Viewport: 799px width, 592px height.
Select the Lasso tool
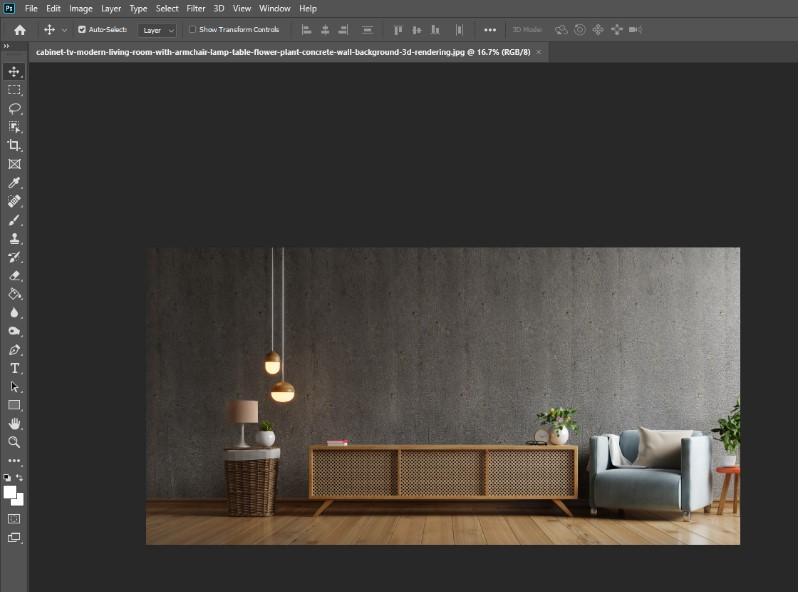pyautogui.click(x=14, y=109)
